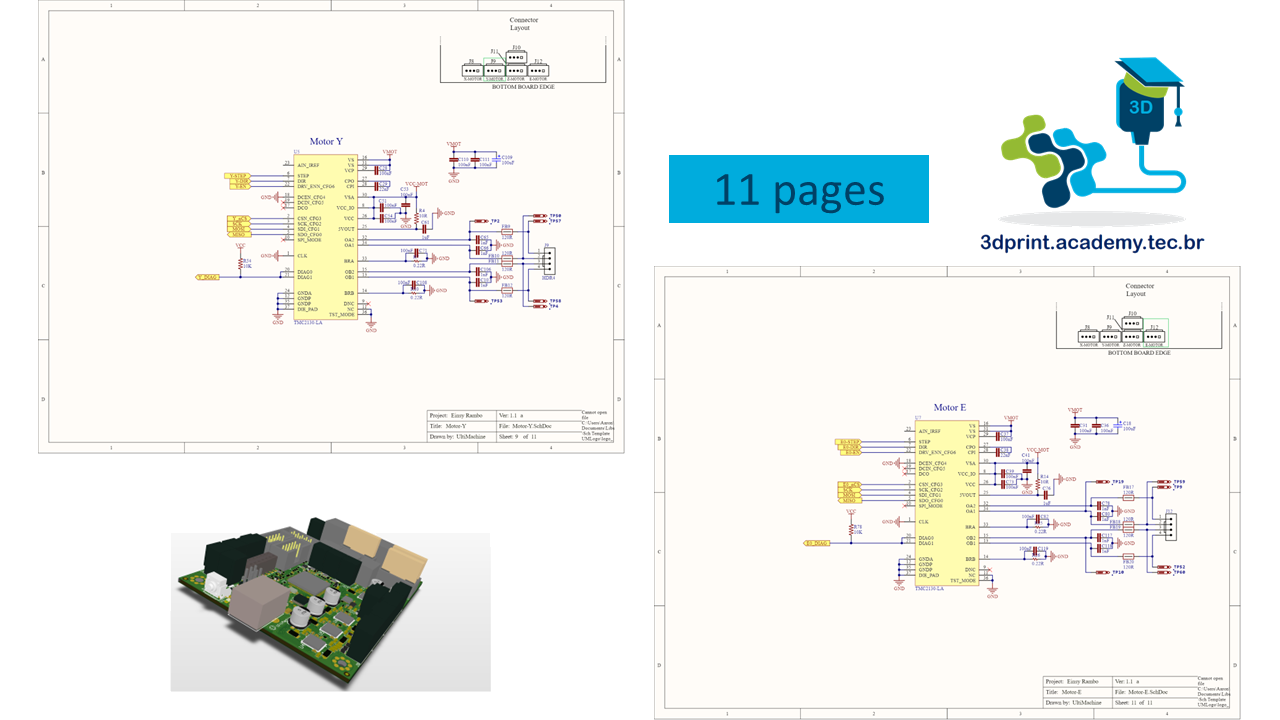The width and height of the screenshot is (1280, 720).
Task: Select the Y_DIAG port in Motor Y sheet
Action: tap(208, 276)
